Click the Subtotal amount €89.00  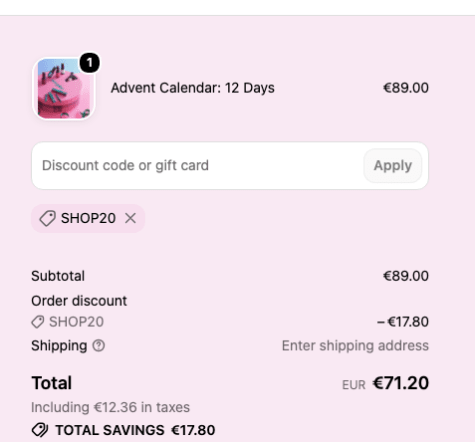coord(406,276)
